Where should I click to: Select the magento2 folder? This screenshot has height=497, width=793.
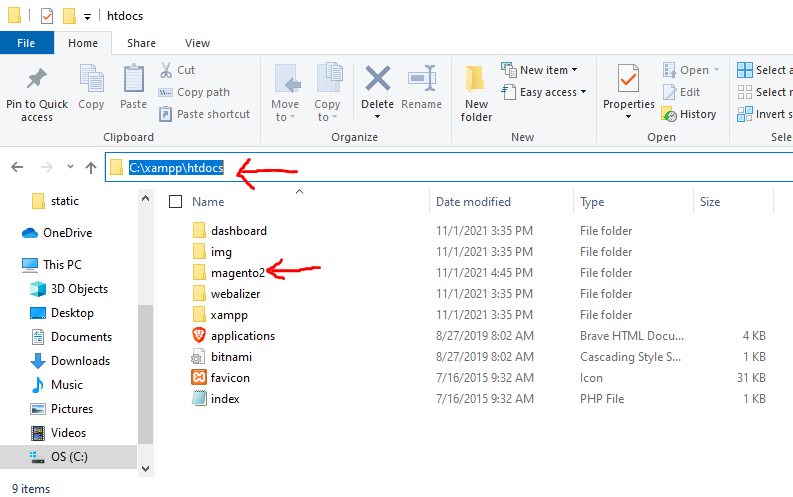(x=228, y=273)
